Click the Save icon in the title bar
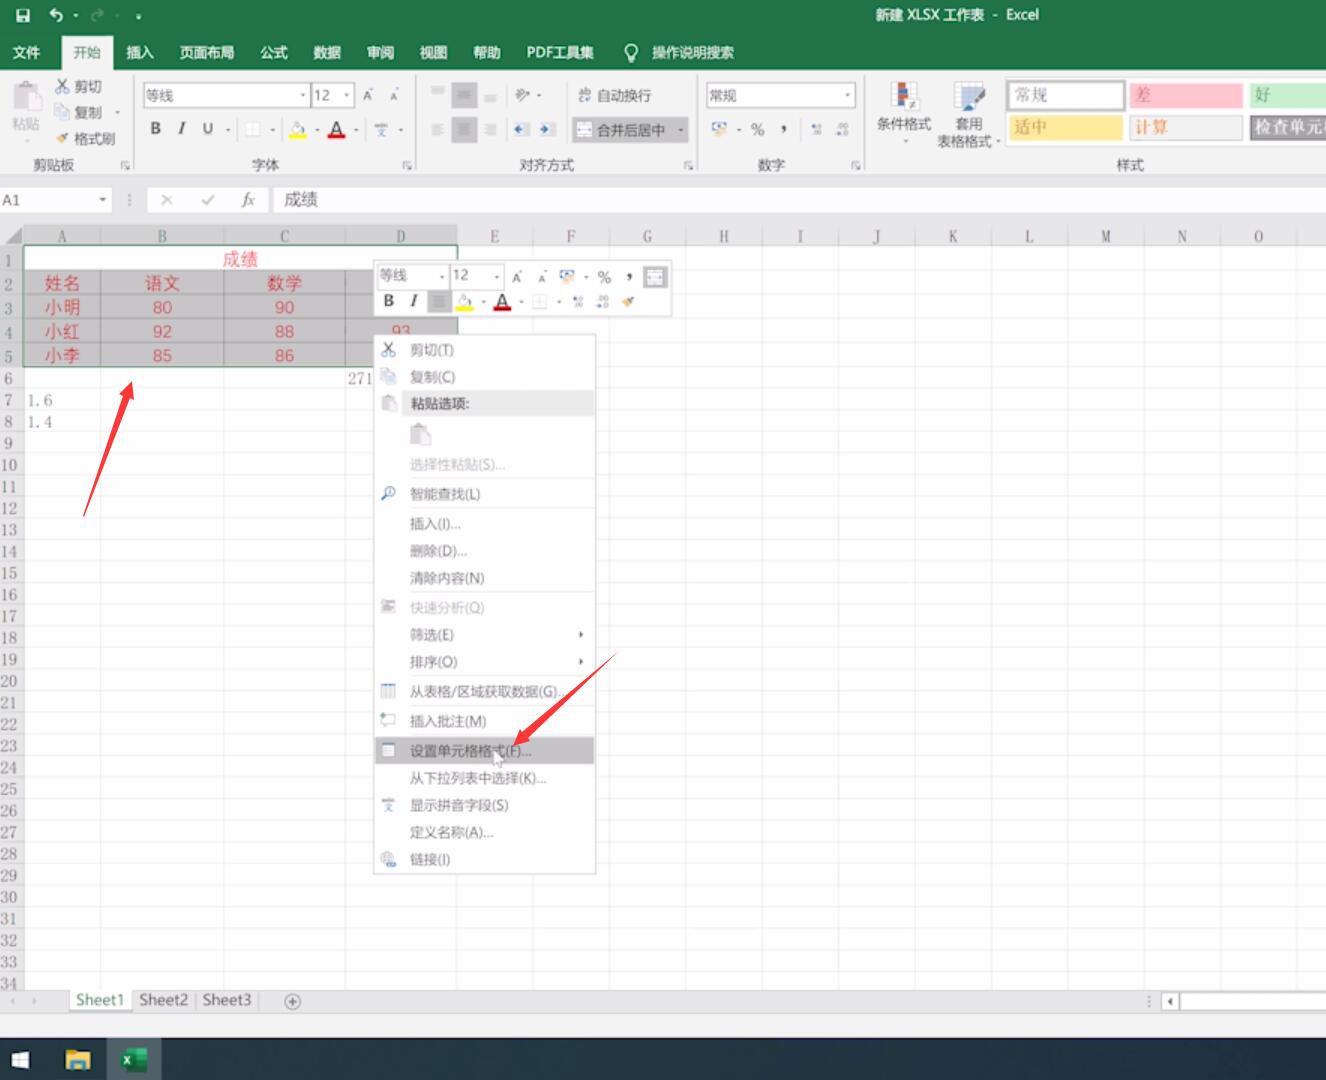Viewport: 1326px width, 1080px height. tap(23, 15)
